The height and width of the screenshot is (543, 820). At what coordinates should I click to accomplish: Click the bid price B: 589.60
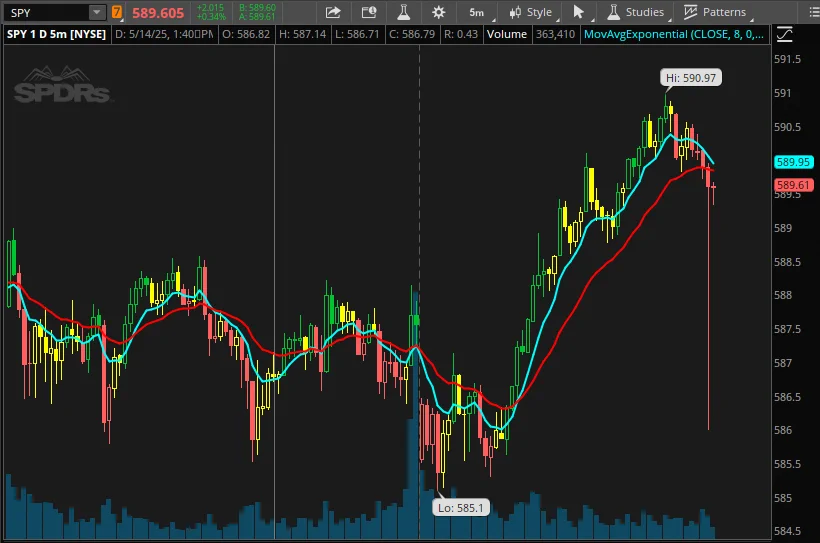[257, 7]
